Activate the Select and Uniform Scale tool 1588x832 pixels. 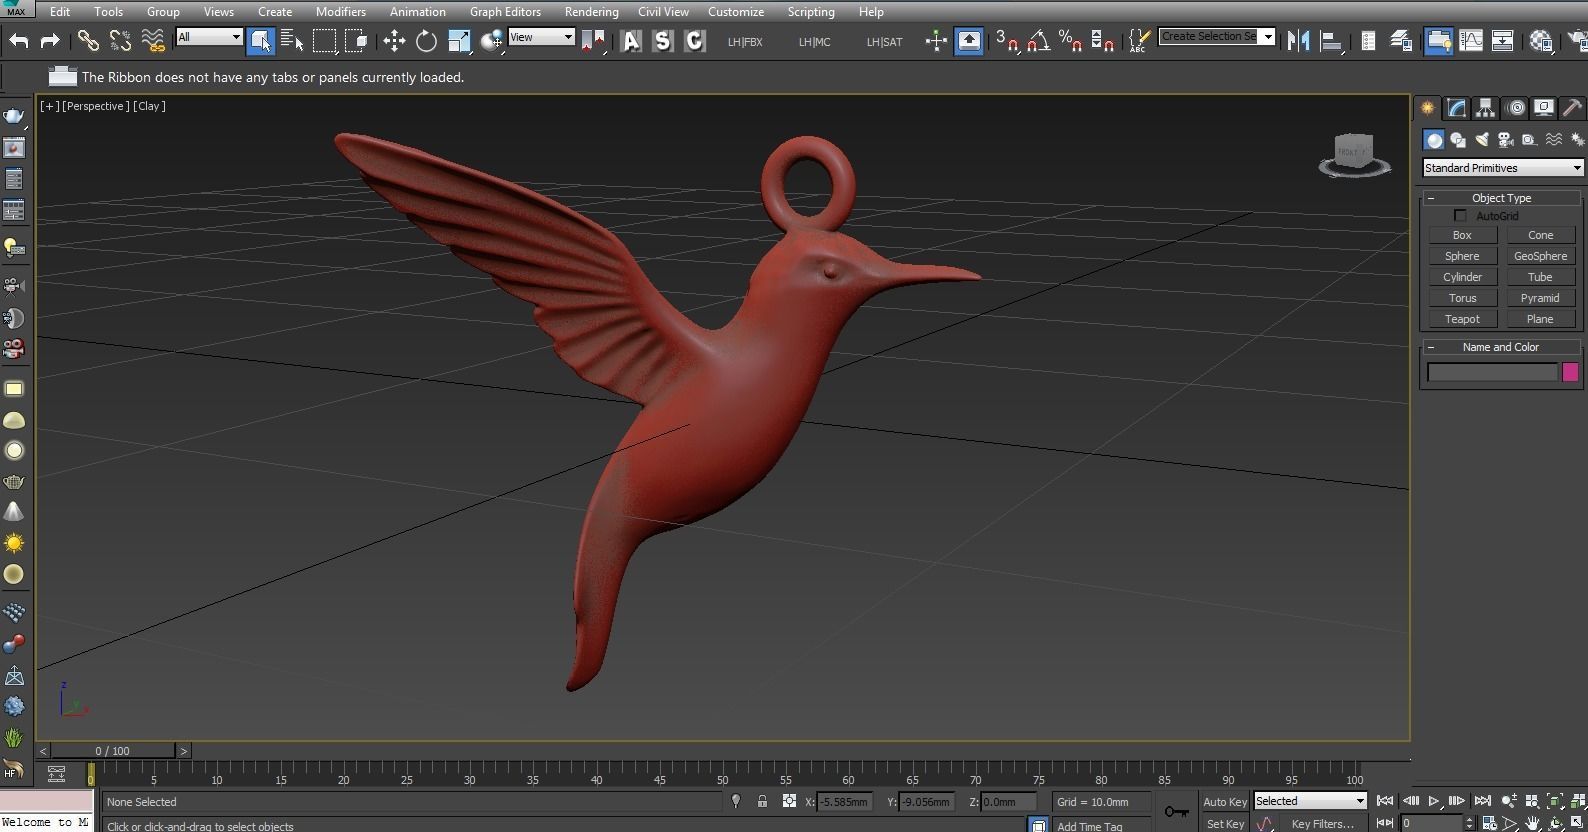(459, 41)
